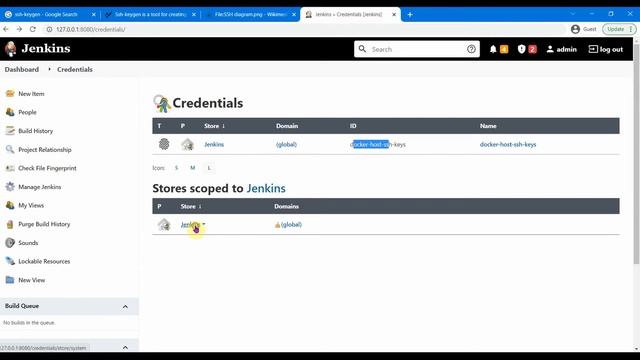Collapse the panel below the Build Queue
This screenshot has width=640, height=360.
pos(125,347)
